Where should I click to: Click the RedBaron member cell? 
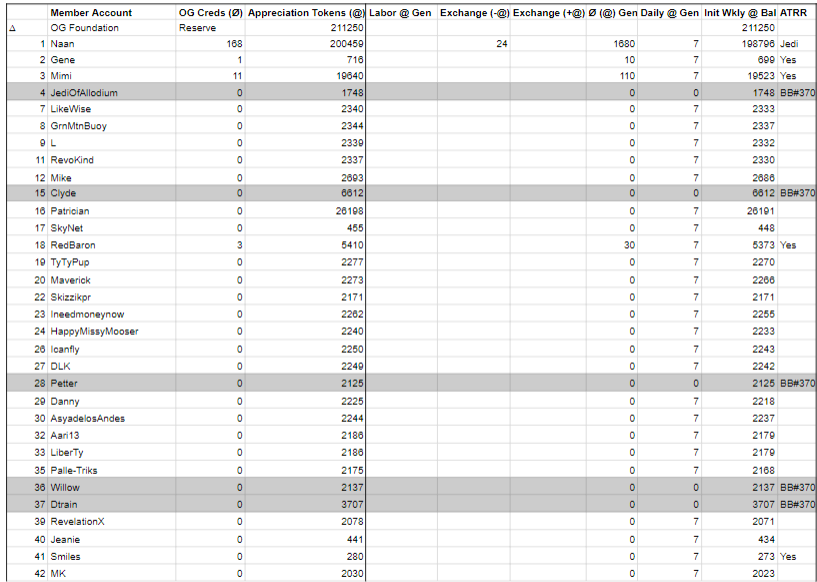coord(112,245)
